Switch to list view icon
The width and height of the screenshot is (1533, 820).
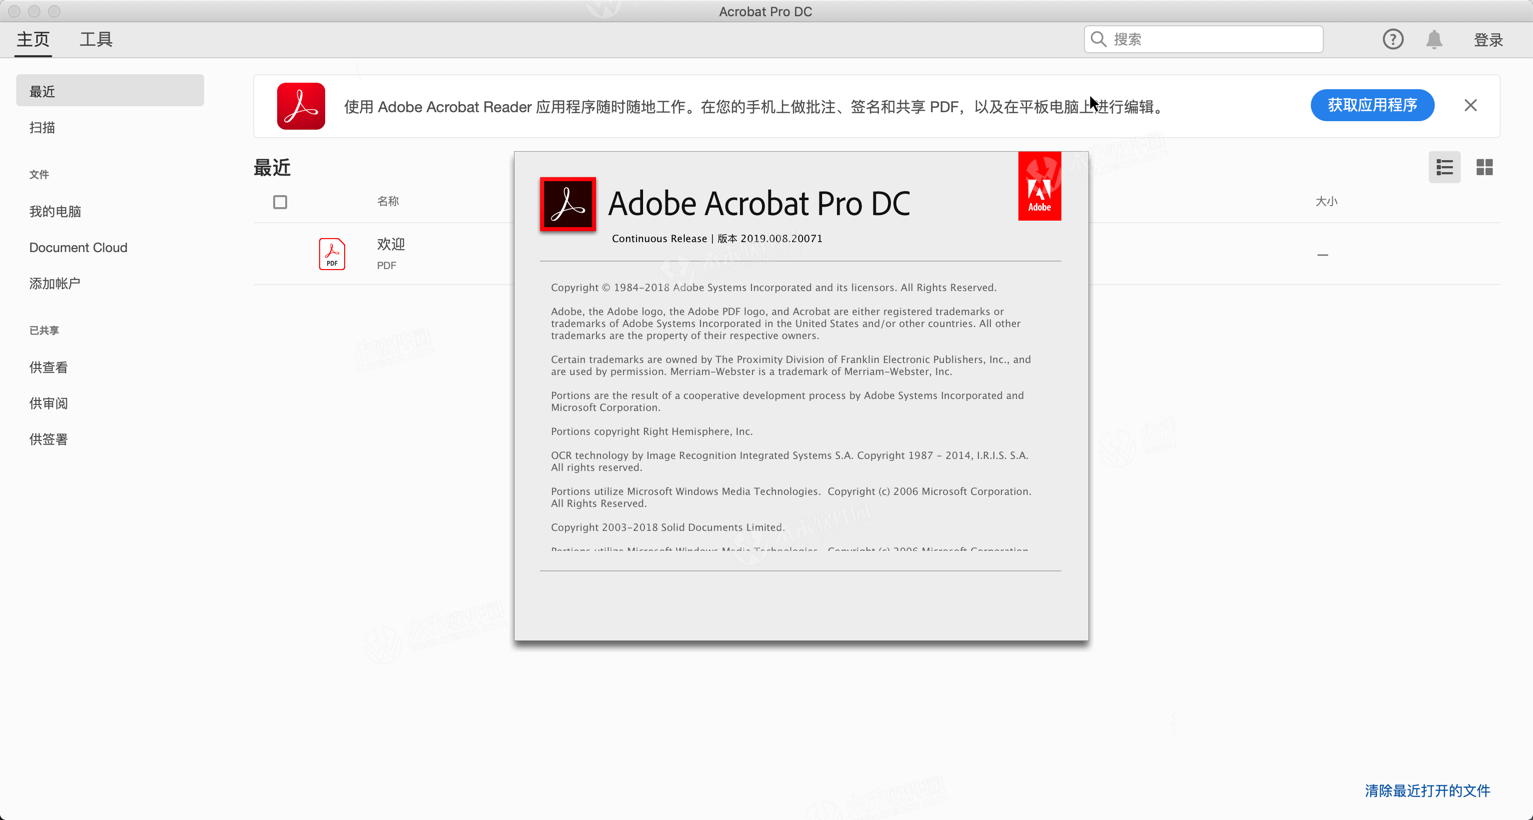pos(1444,167)
